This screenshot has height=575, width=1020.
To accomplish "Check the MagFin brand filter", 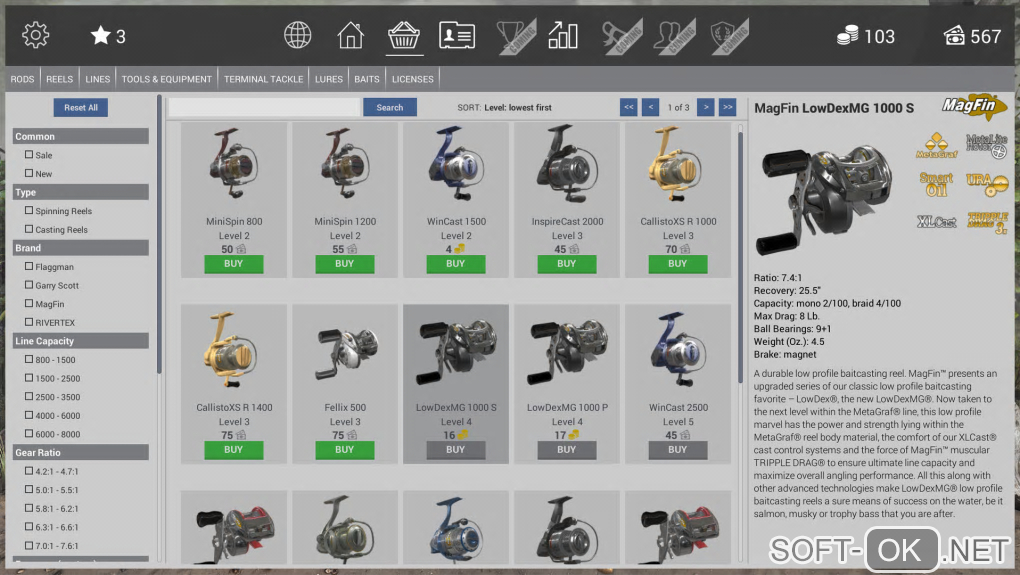I will 29,303.
